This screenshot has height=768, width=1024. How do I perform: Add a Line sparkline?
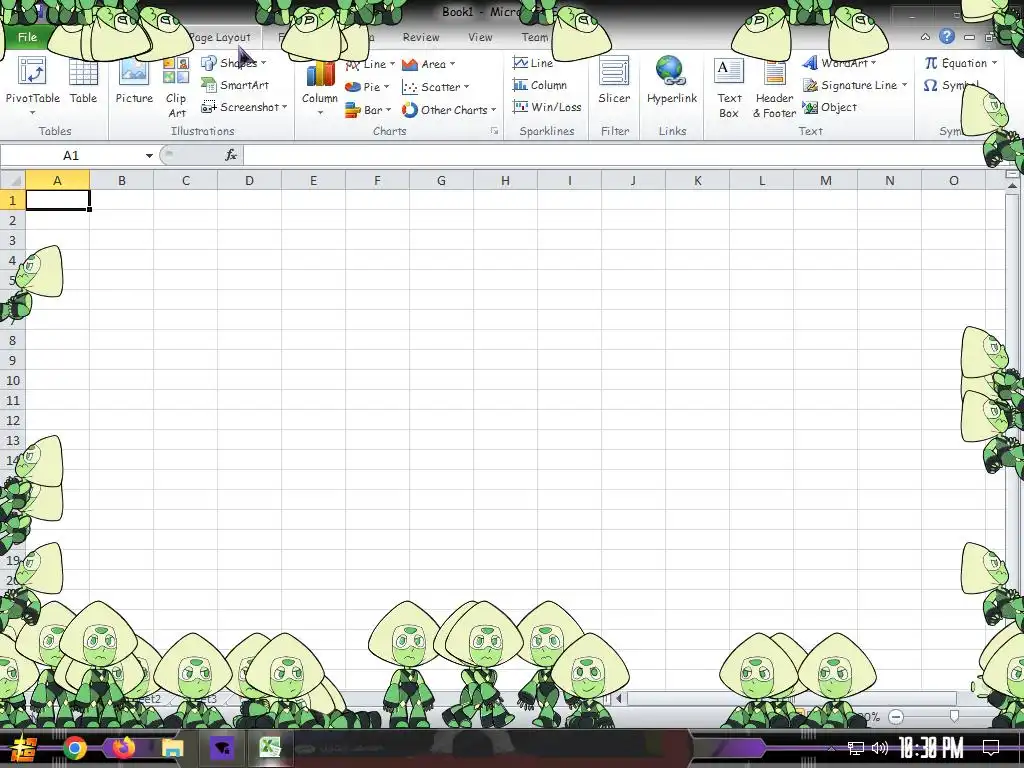[x=533, y=63]
